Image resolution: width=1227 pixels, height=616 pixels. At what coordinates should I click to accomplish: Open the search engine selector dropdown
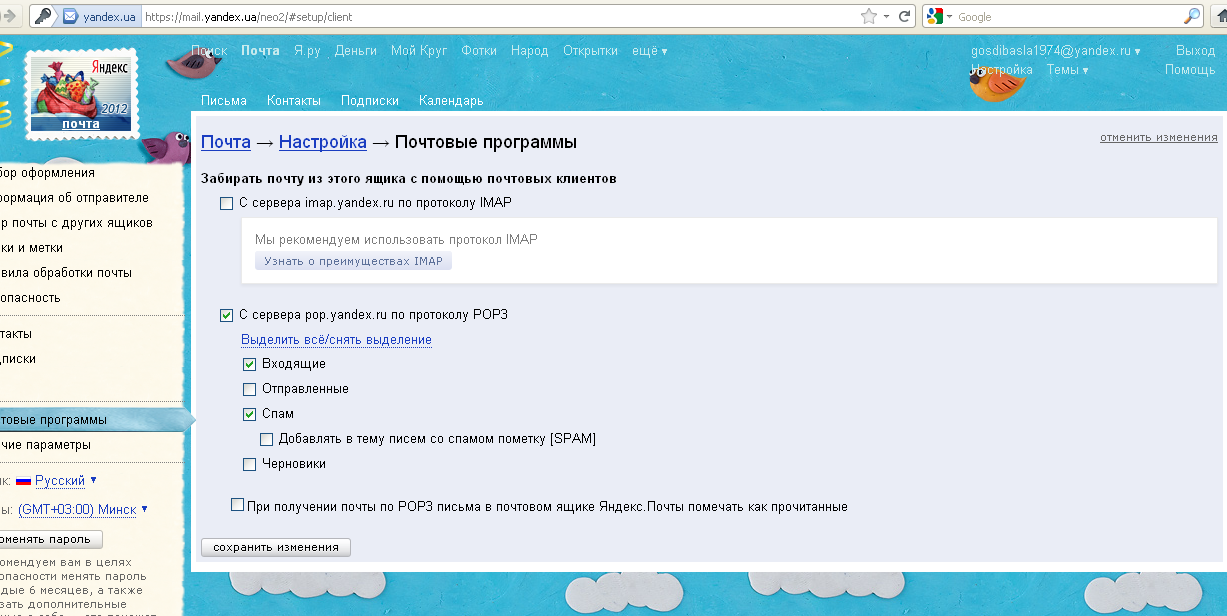(x=949, y=17)
